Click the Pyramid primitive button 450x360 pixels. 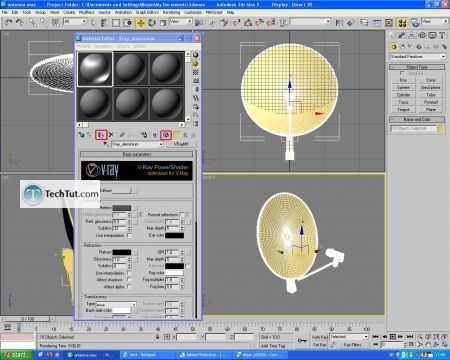[431, 102]
